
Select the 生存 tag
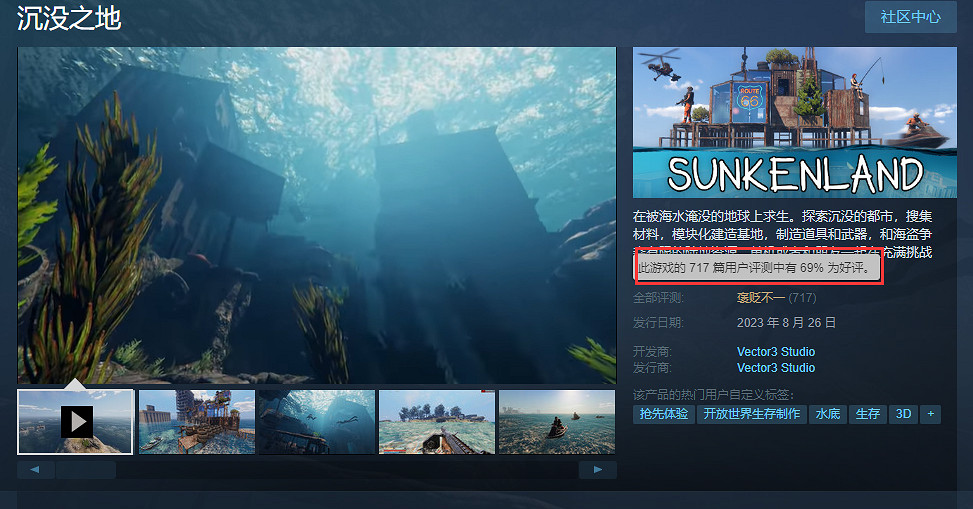click(867, 414)
